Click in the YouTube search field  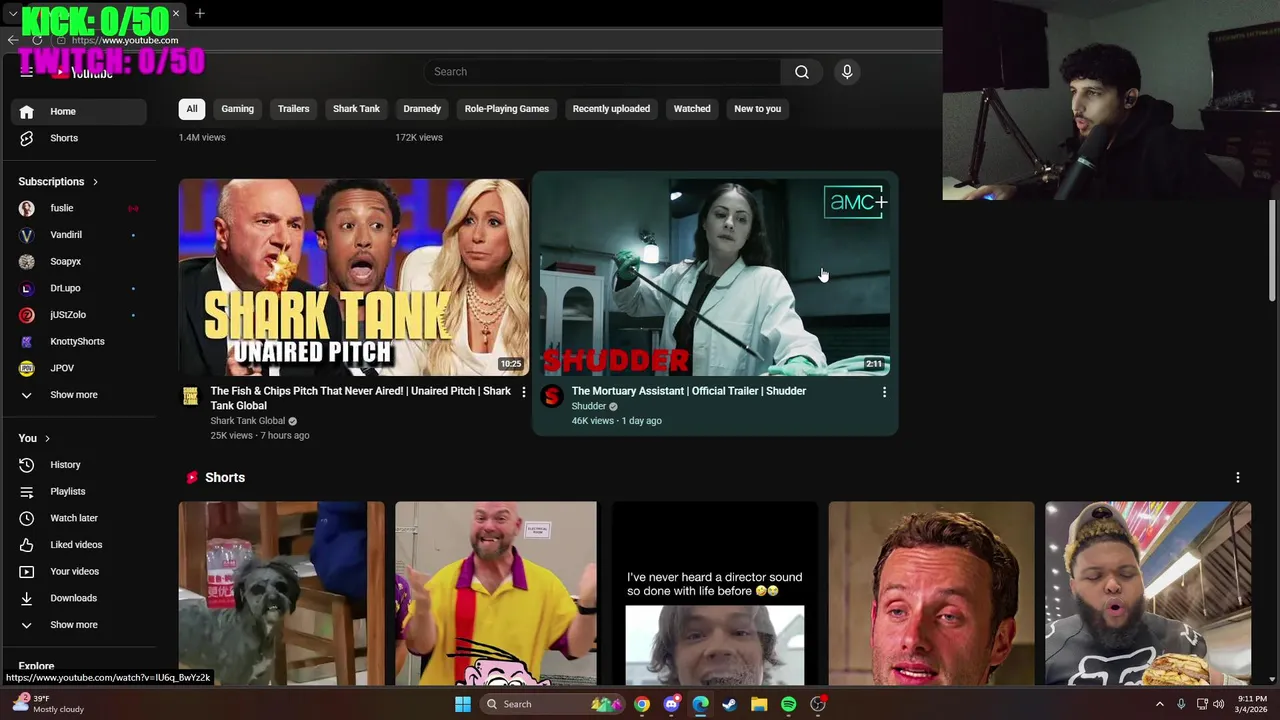602,72
